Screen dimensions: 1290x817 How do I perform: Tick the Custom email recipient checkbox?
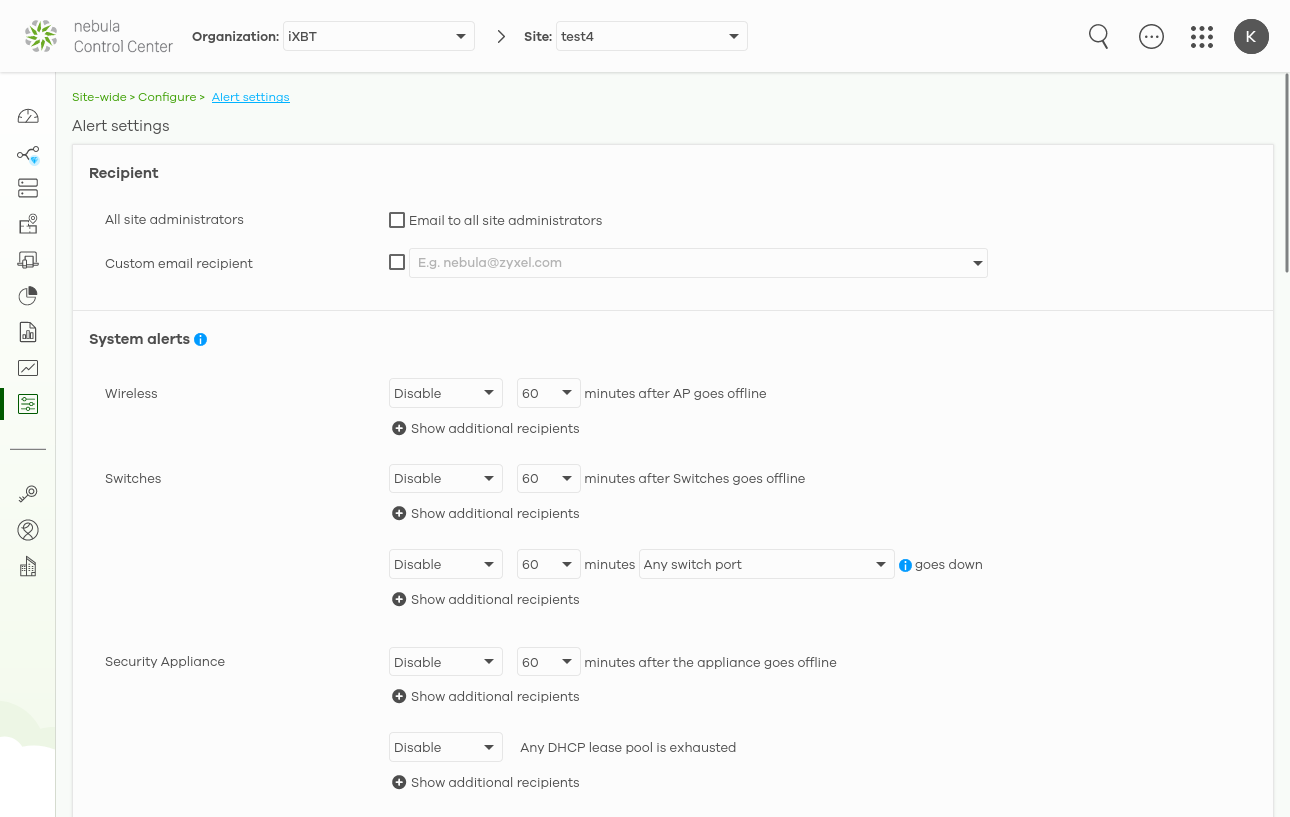click(397, 263)
